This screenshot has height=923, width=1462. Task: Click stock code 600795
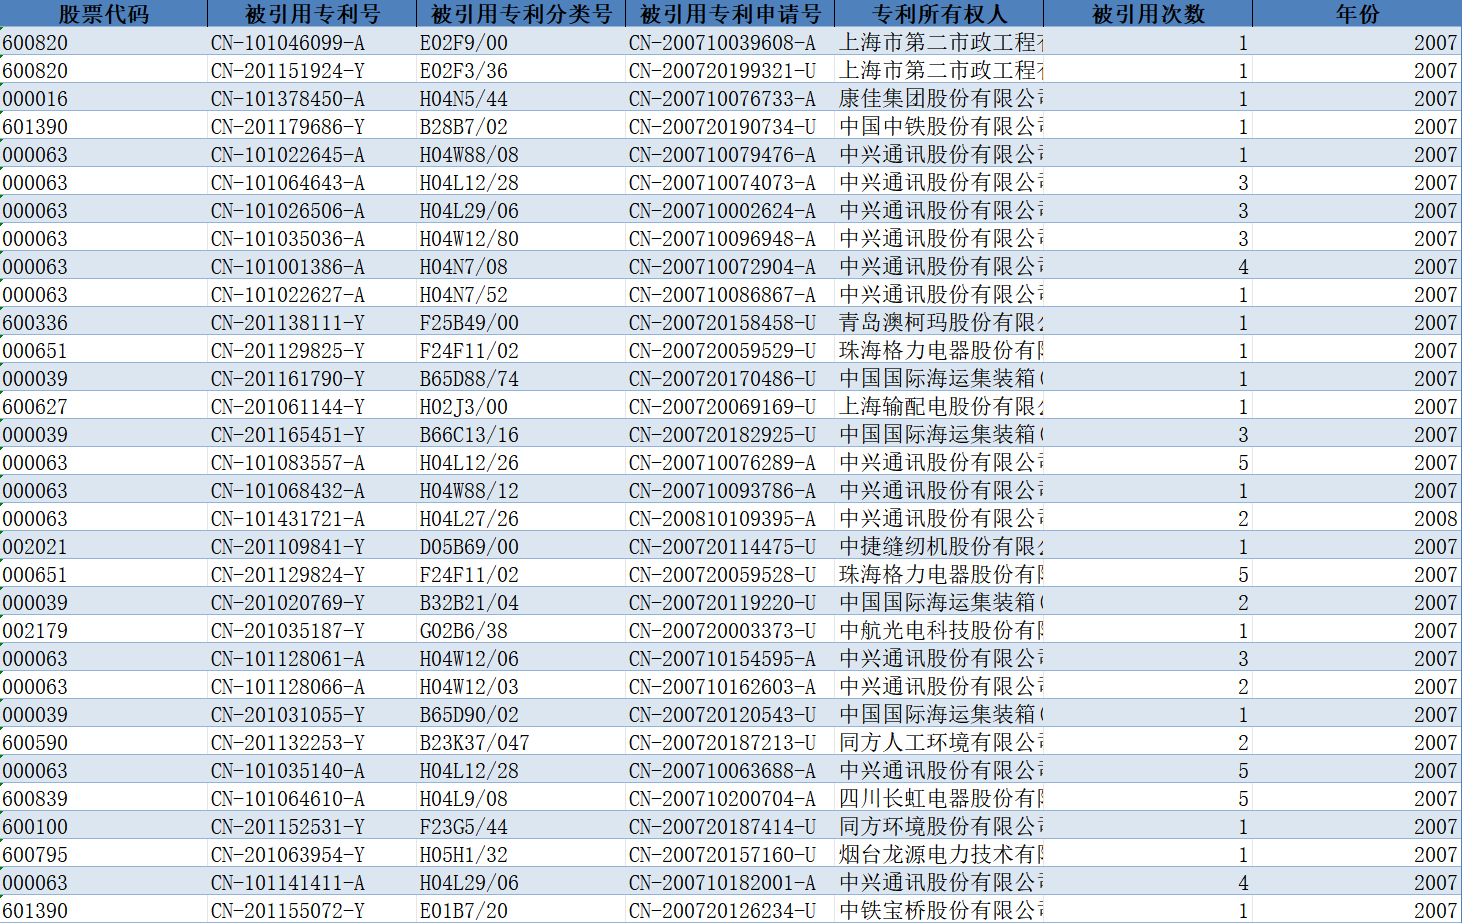click(104, 855)
